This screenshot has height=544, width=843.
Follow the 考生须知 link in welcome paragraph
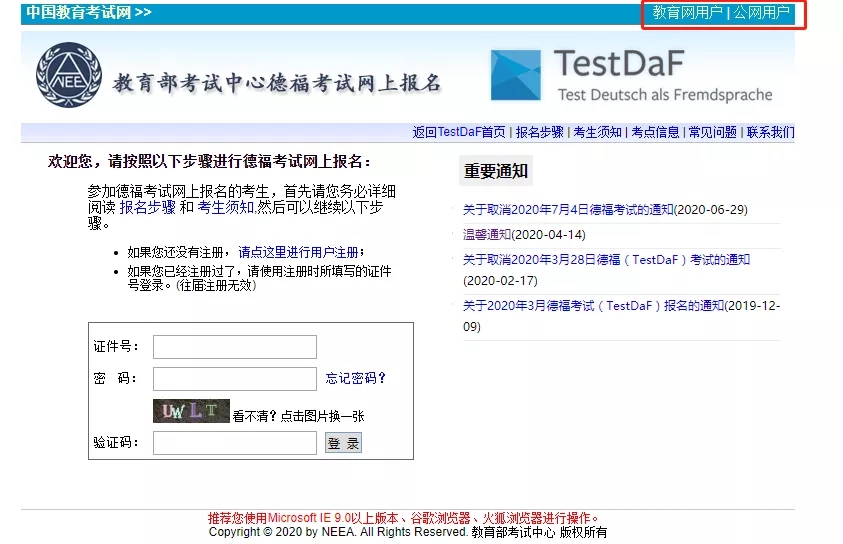coord(225,207)
